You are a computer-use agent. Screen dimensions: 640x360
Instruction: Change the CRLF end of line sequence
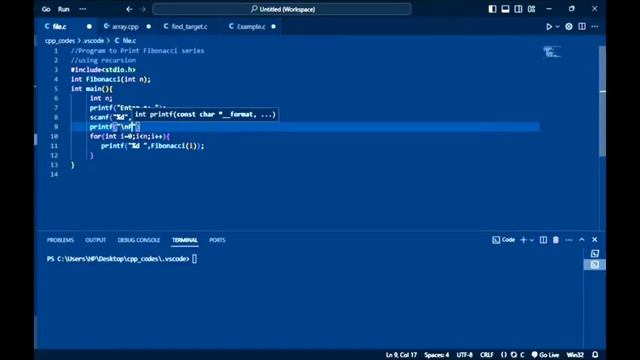click(x=487, y=355)
